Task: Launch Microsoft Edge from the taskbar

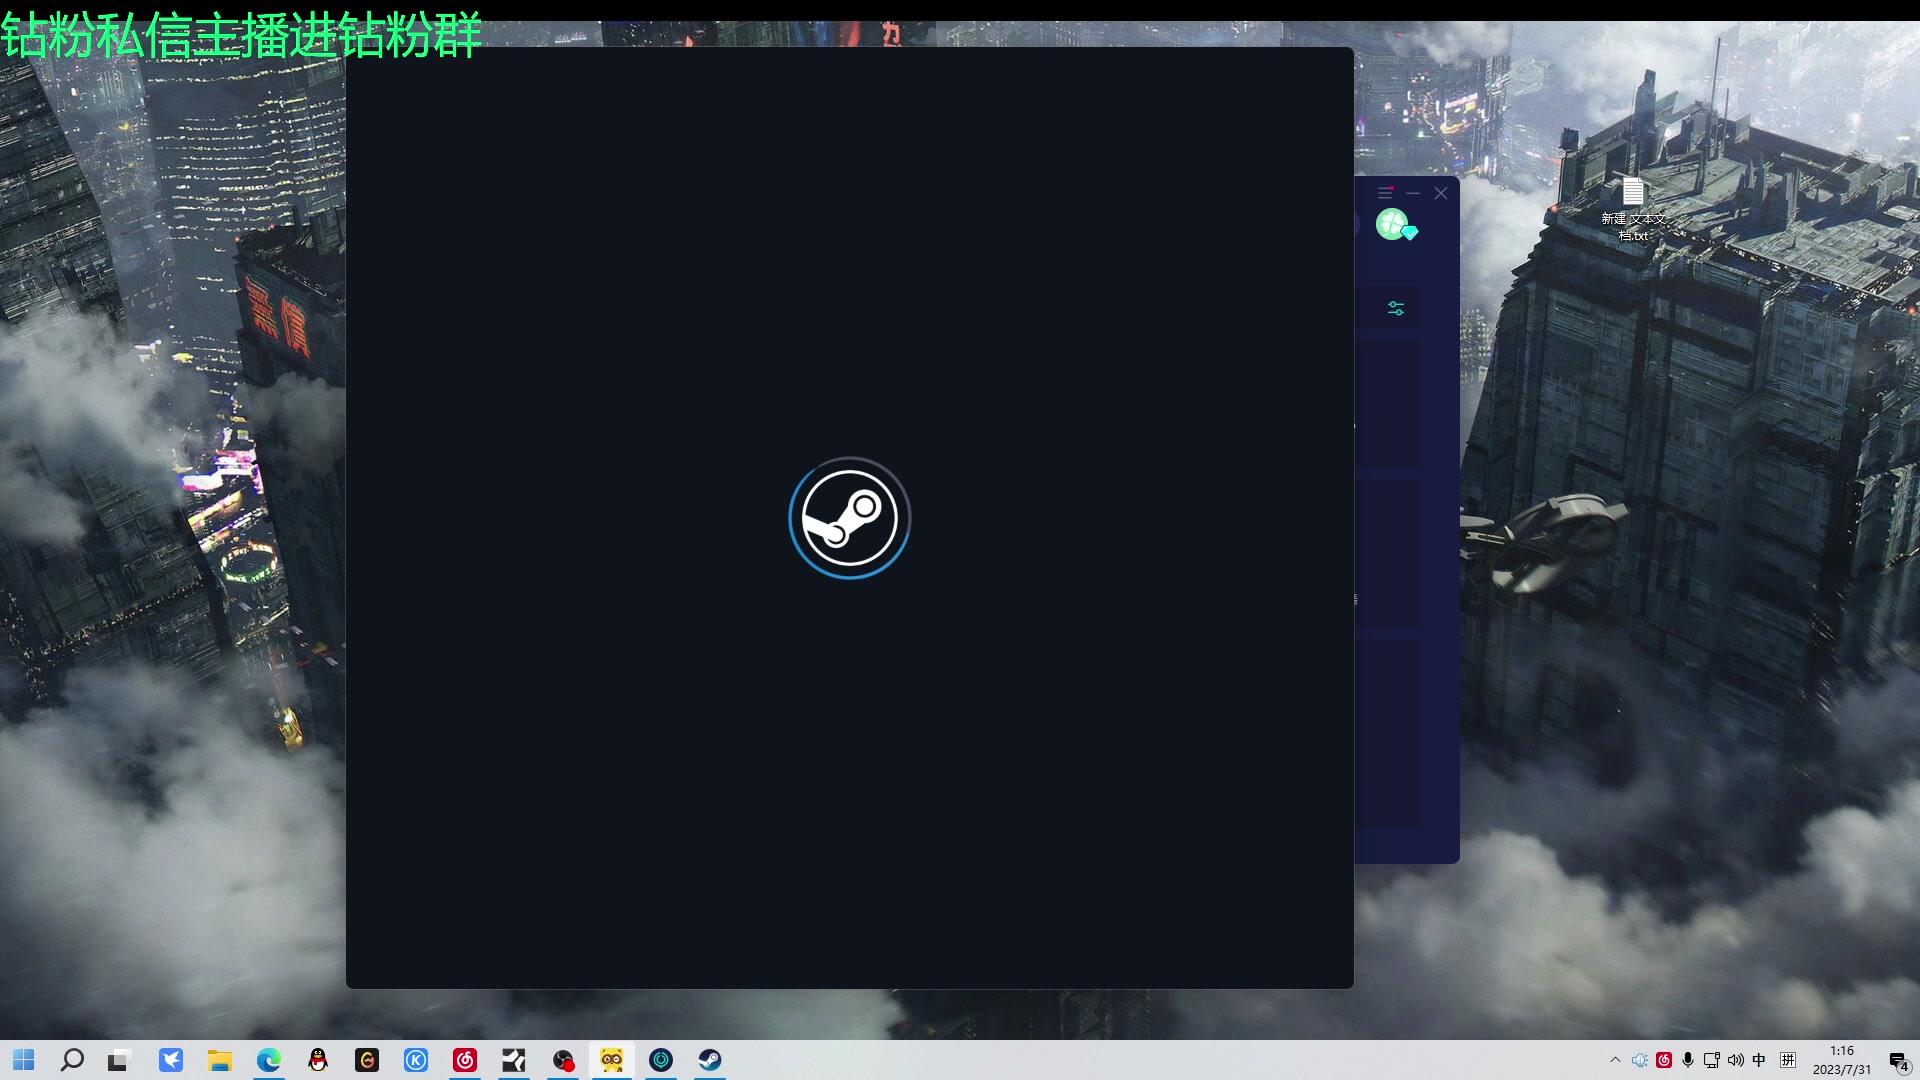Action: (x=269, y=1060)
